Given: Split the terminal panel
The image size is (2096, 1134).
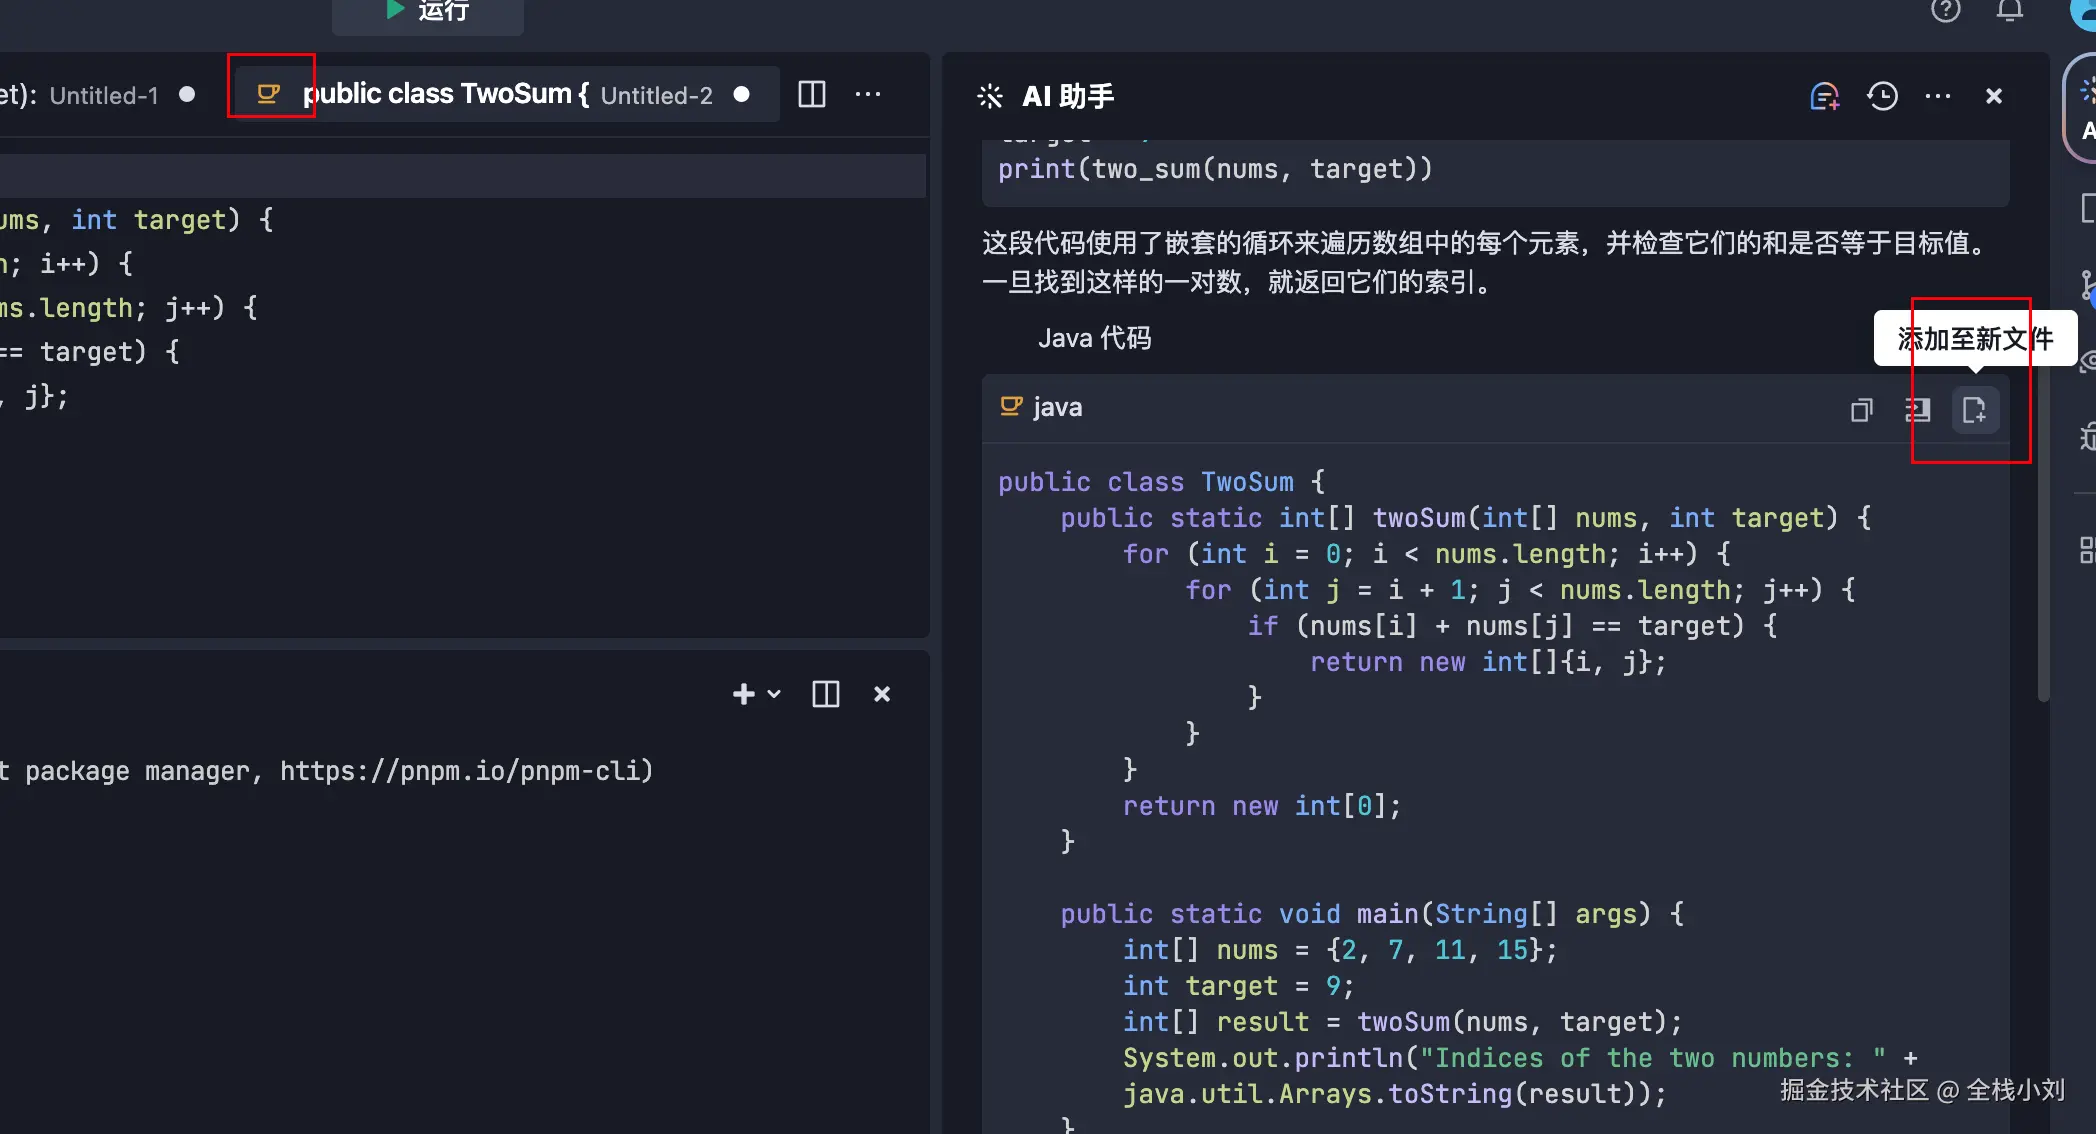Looking at the screenshot, I should tap(826, 694).
